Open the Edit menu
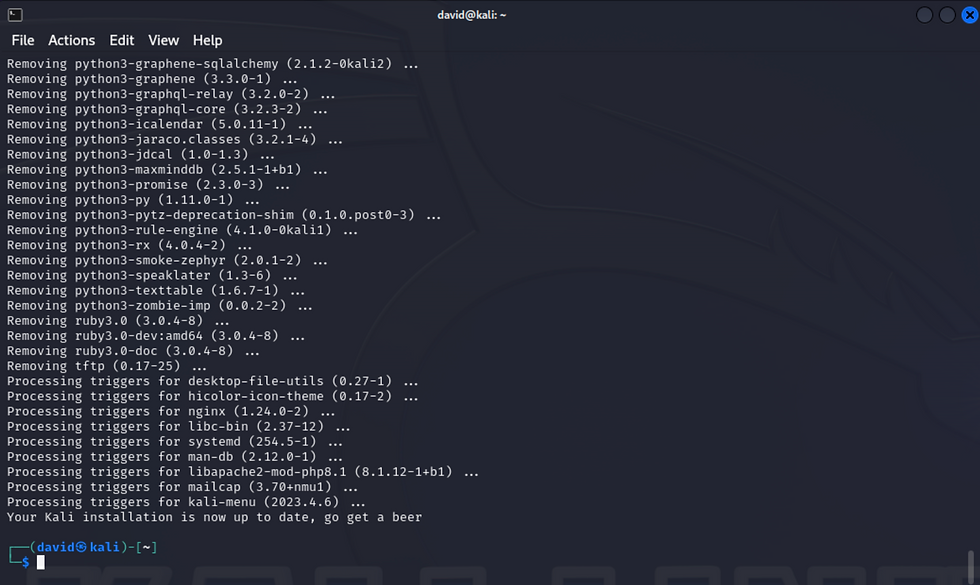The height and width of the screenshot is (585, 980). point(122,40)
